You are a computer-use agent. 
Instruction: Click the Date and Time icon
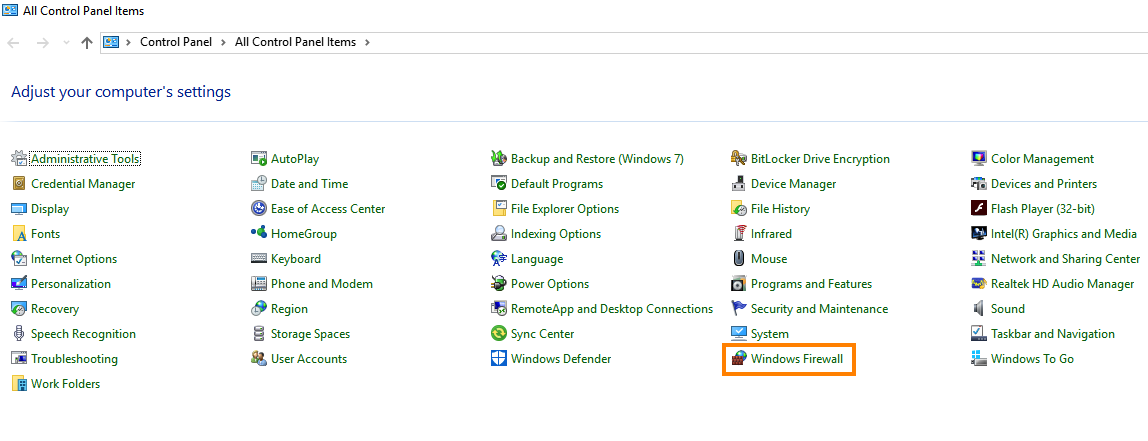point(258,184)
